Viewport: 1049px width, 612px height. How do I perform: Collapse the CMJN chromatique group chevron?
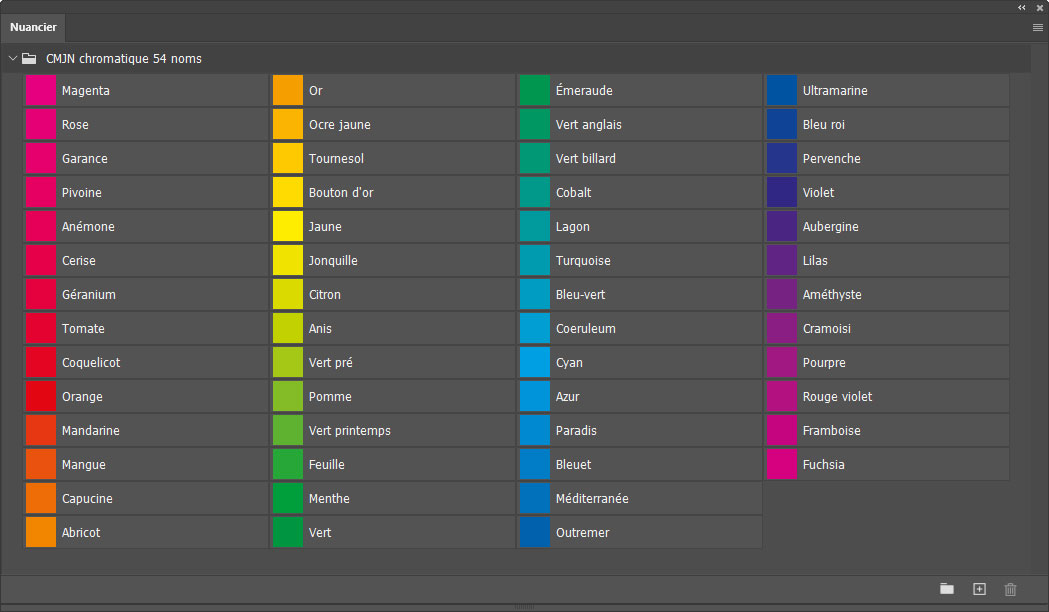tap(13, 59)
